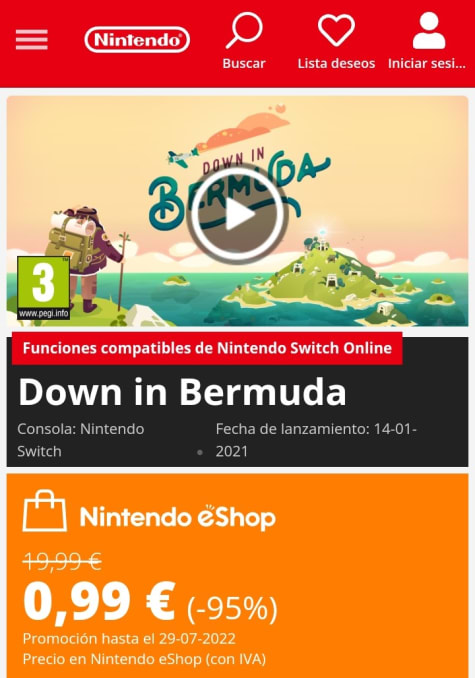The height and width of the screenshot is (678, 475).
Task: Click the Iniciar sesi... label
Action: coord(427,64)
